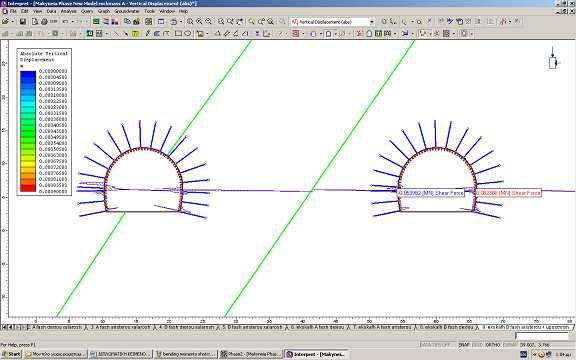Click the Print icon in the toolbar
Image resolution: width=576 pixels, height=360 pixels.
[44, 22]
